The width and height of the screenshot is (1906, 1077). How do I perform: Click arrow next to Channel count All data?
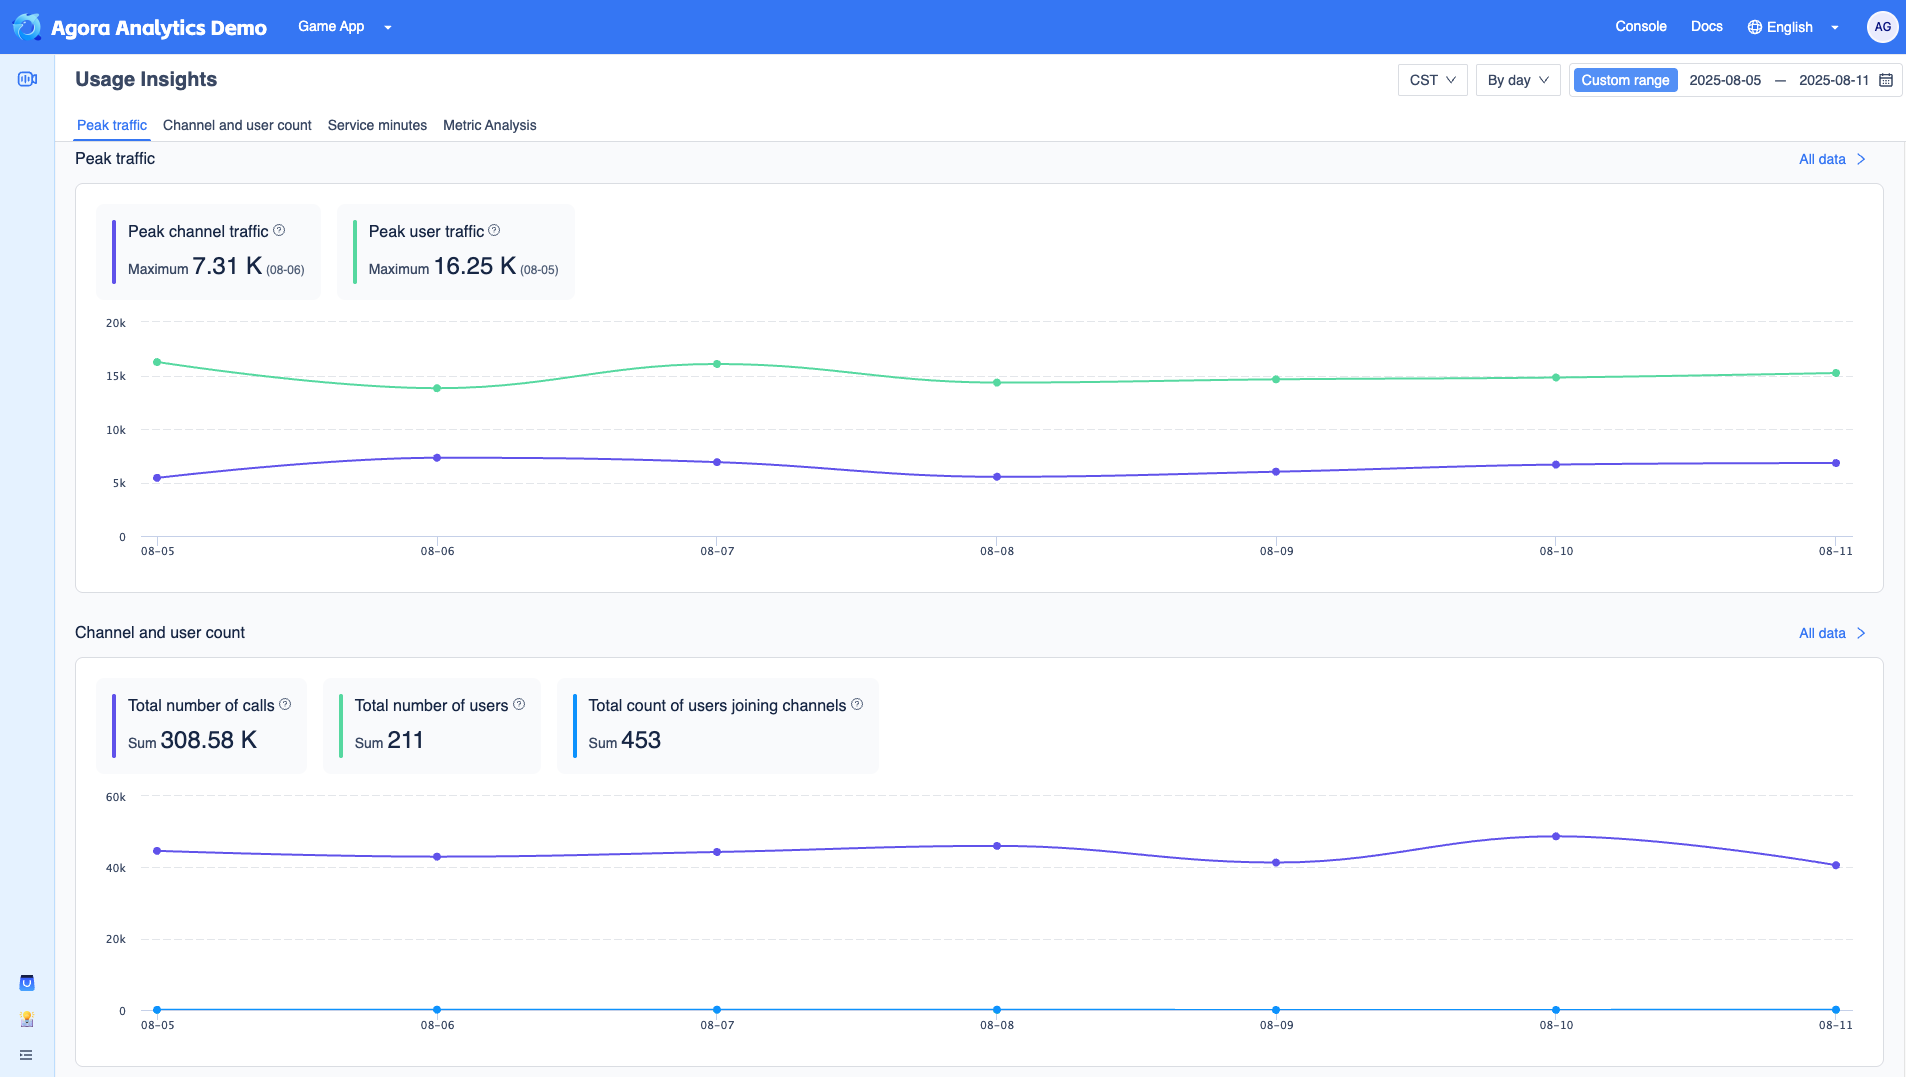pyautogui.click(x=1861, y=633)
